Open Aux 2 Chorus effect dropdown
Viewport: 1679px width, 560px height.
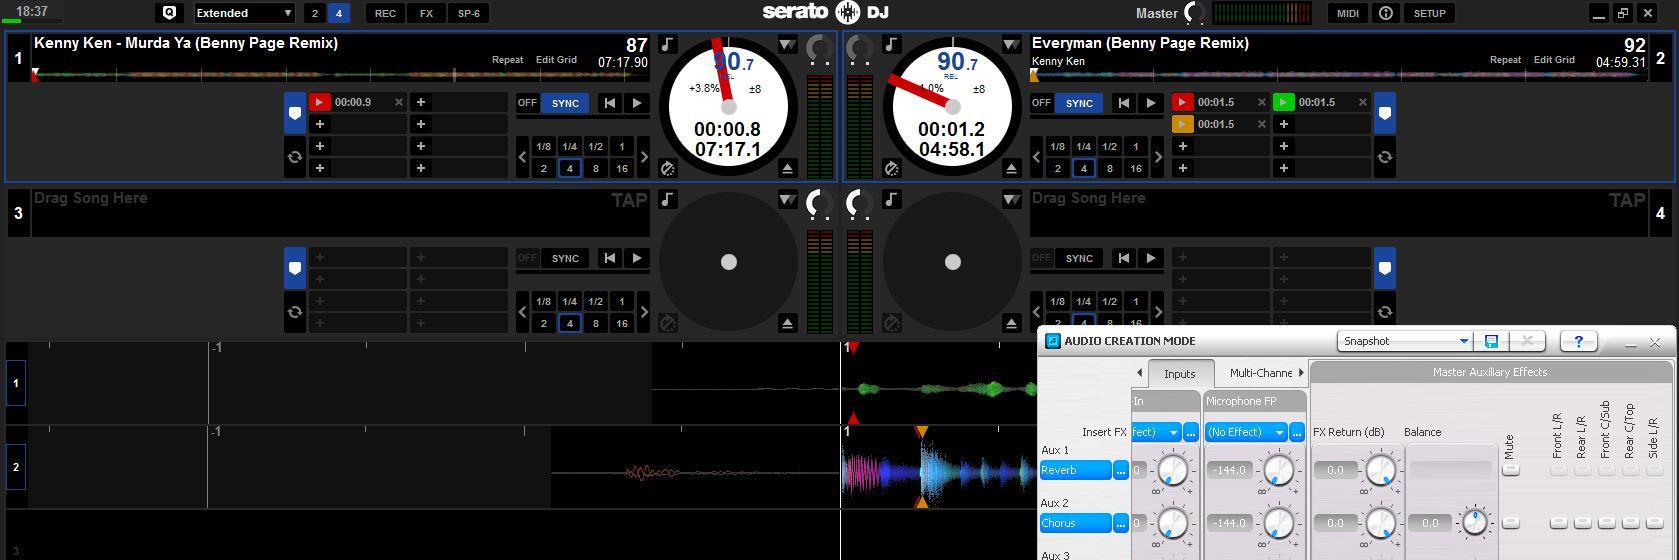[1076, 523]
